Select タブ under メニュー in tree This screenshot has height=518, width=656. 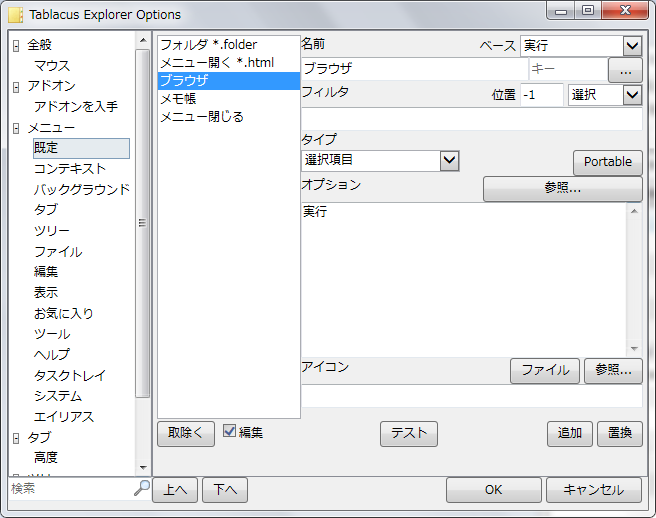point(46,209)
